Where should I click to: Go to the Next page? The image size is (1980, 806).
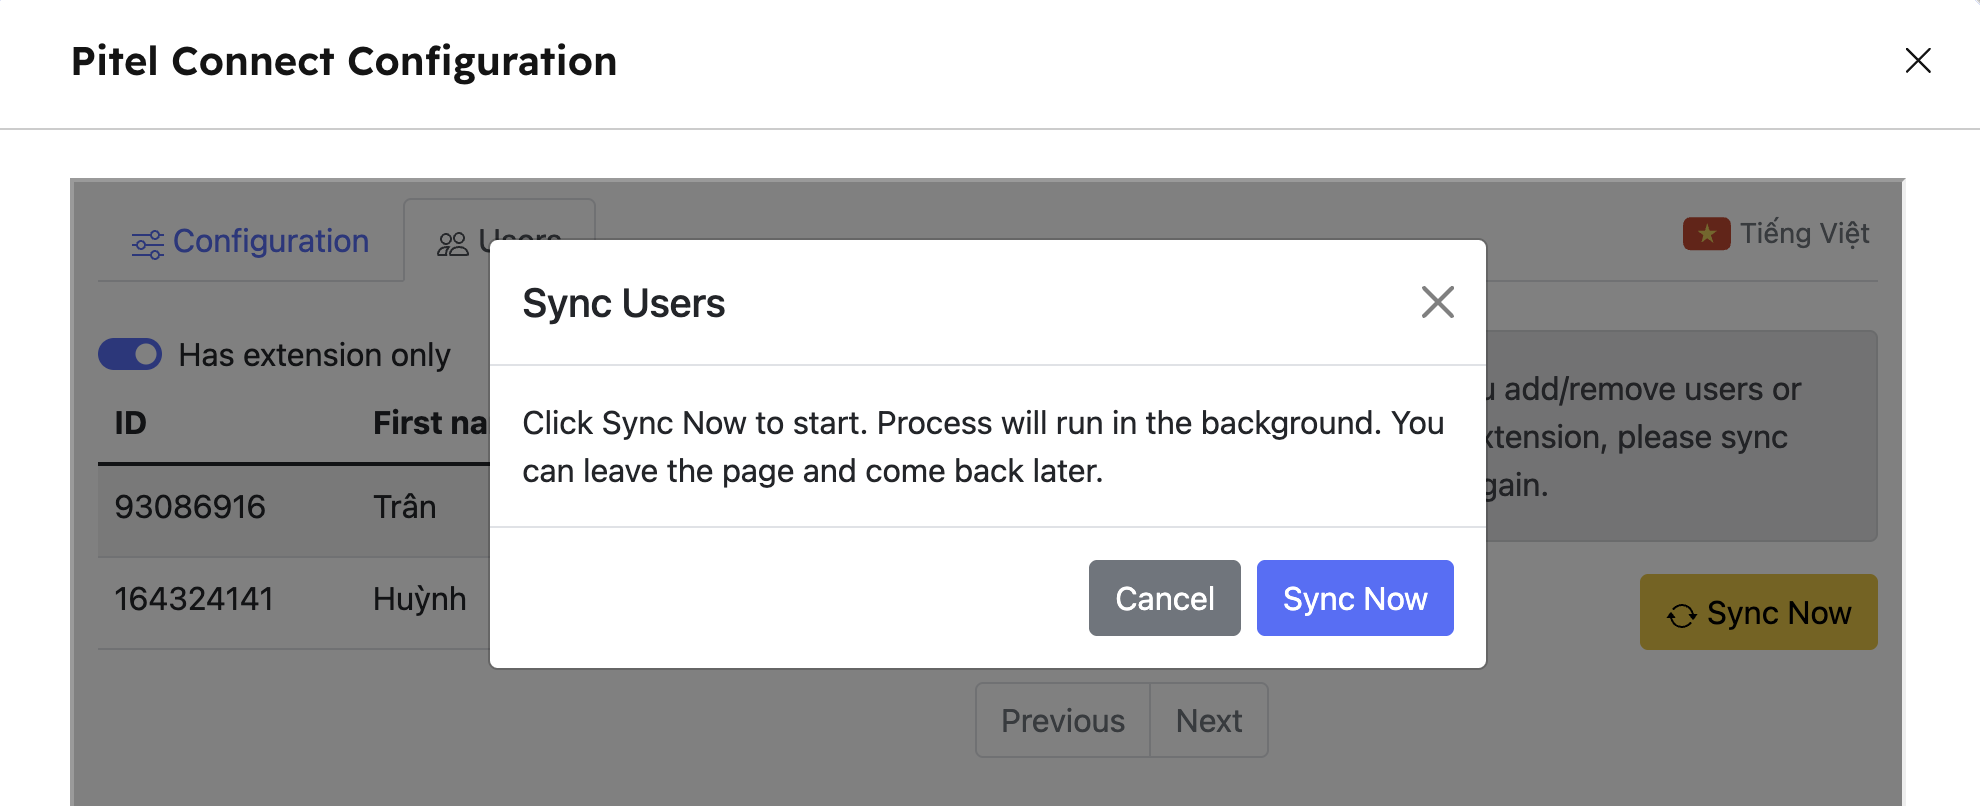pyautogui.click(x=1209, y=720)
